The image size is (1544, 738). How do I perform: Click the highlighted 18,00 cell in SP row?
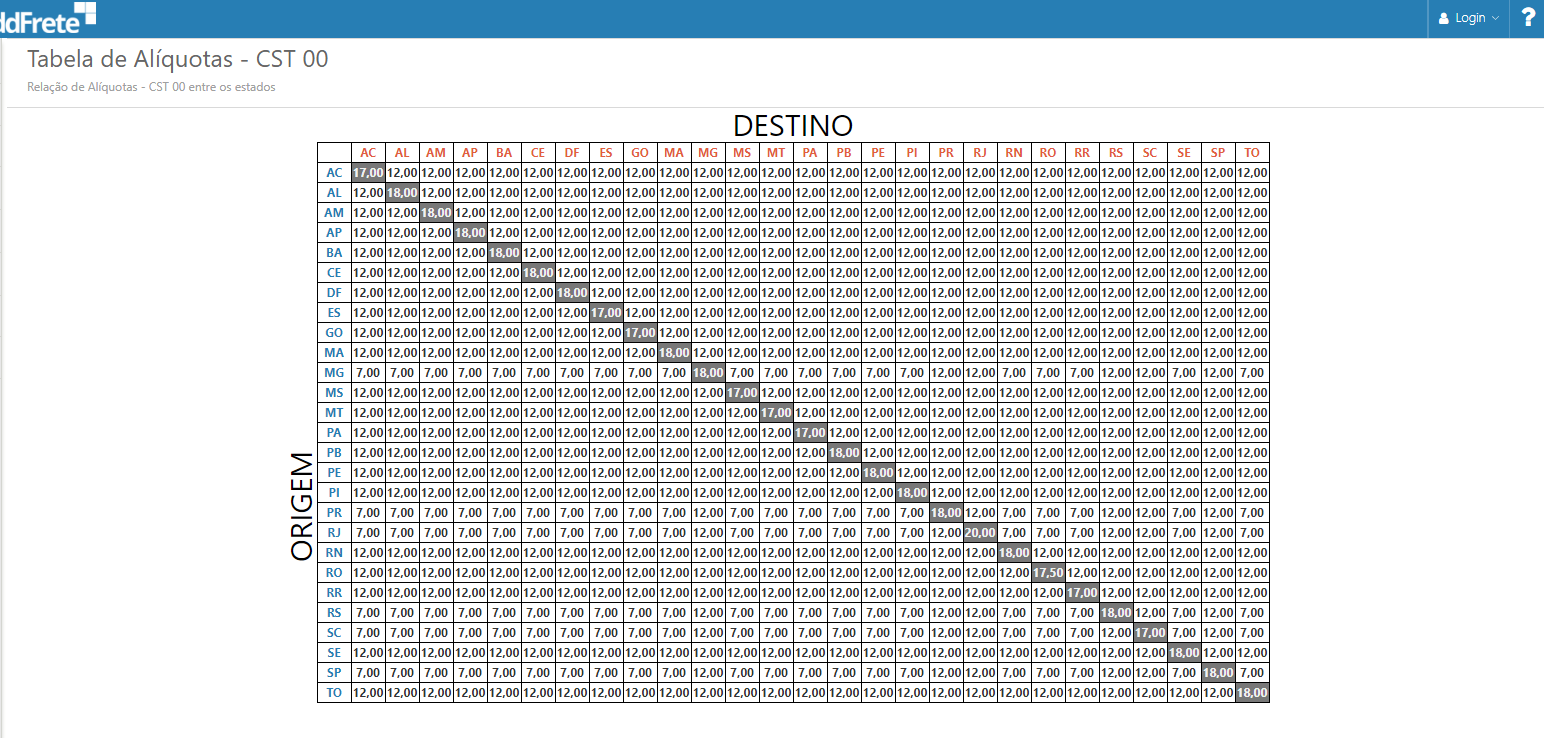point(1218,672)
